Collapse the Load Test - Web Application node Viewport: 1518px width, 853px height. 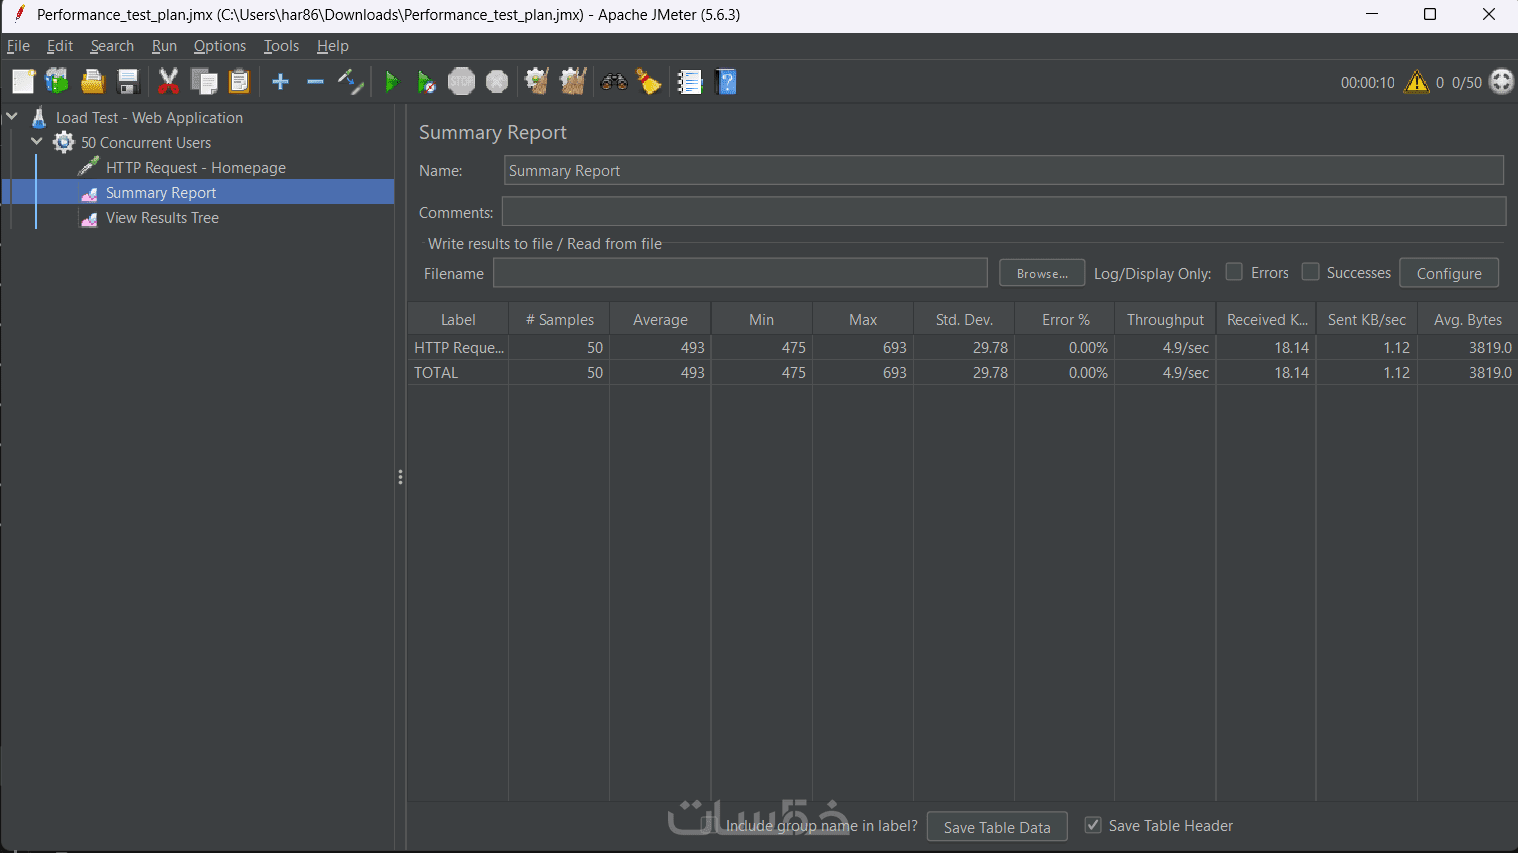point(12,116)
